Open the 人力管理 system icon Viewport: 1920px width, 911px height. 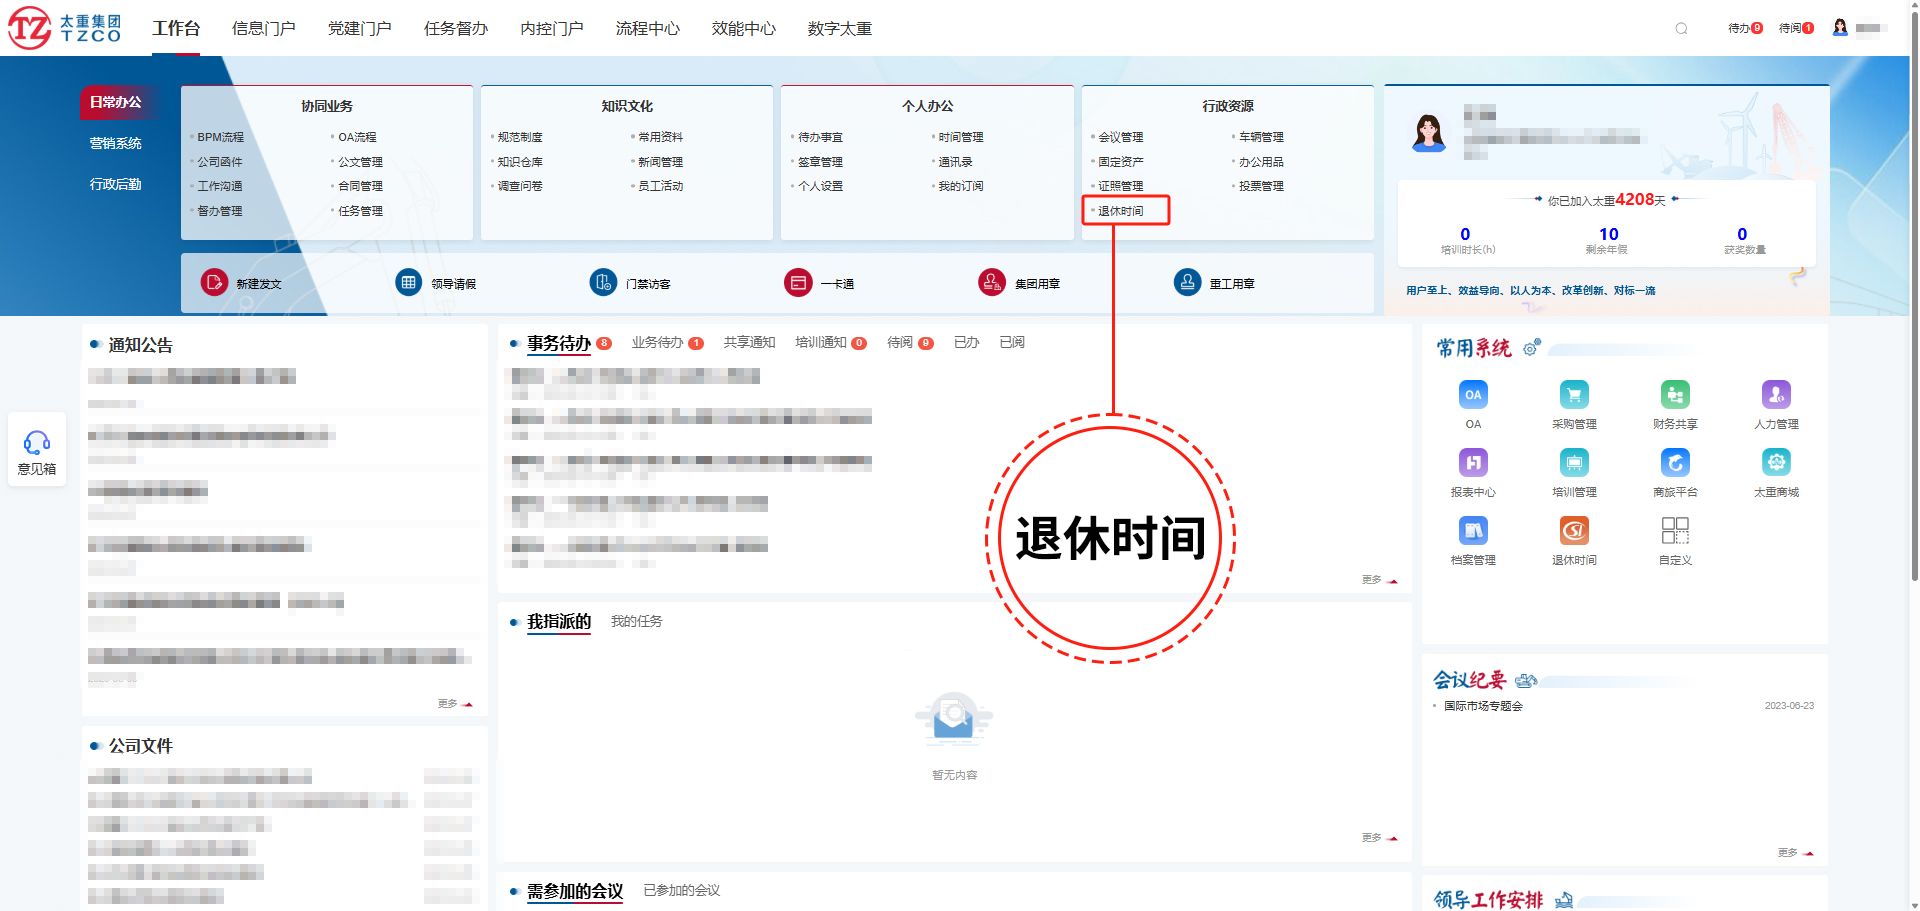pos(1776,395)
